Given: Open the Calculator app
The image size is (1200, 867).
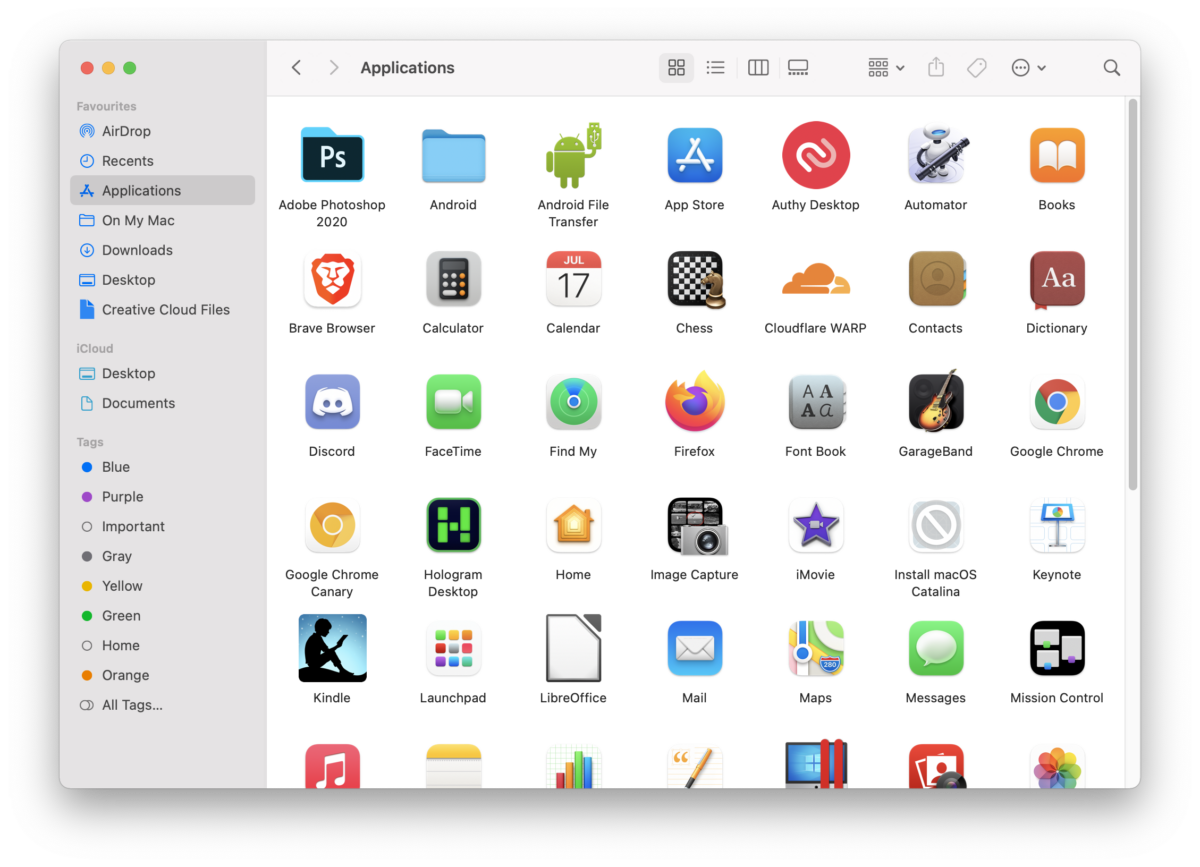Looking at the screenshot, I should 453,278.
